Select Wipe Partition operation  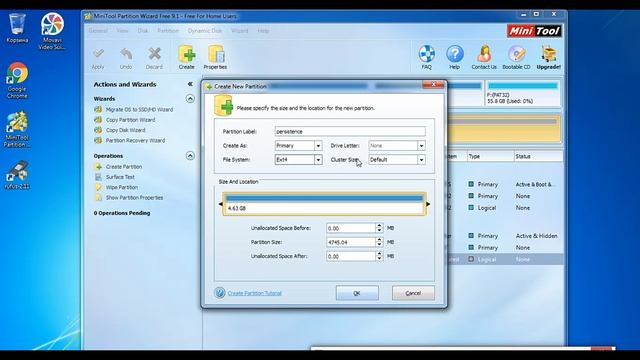122,187
